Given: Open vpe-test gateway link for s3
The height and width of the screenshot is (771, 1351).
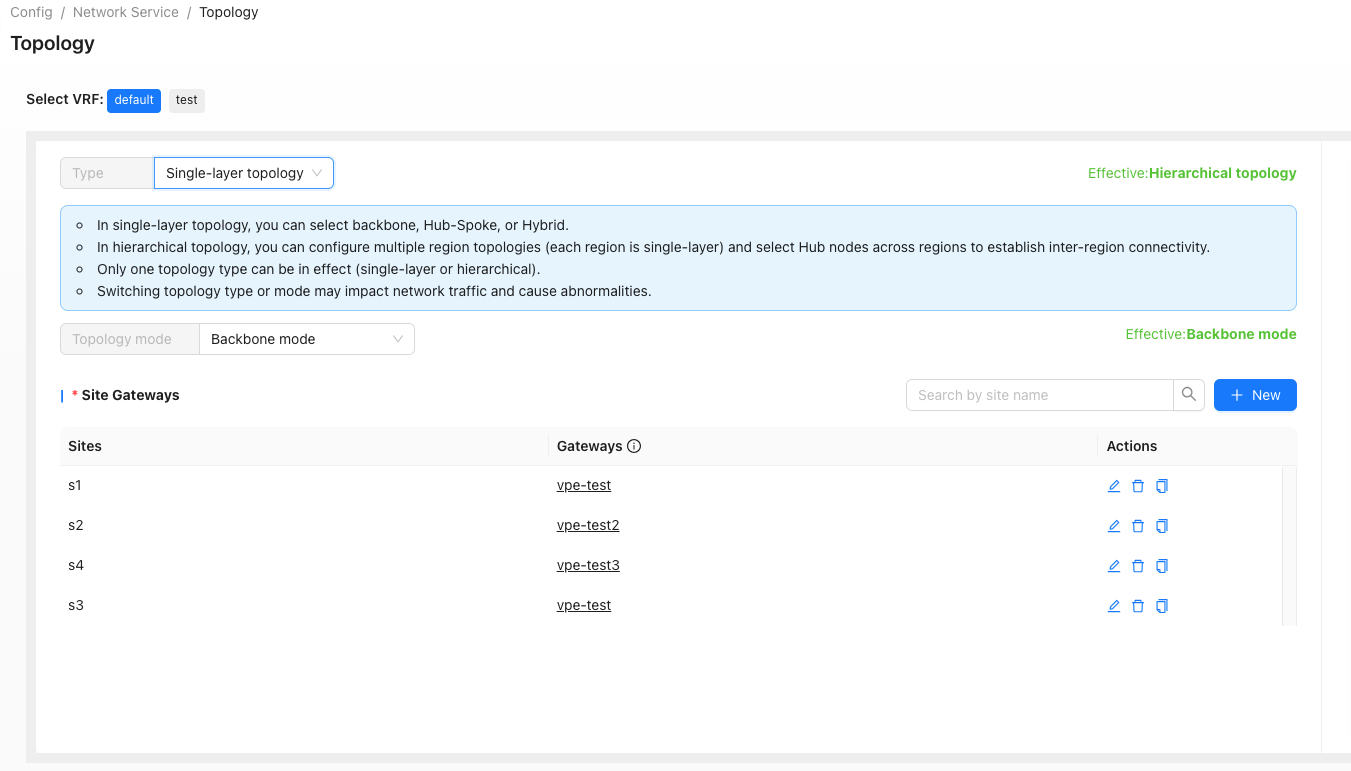Looking at the screenshot, I should [584, 605].
